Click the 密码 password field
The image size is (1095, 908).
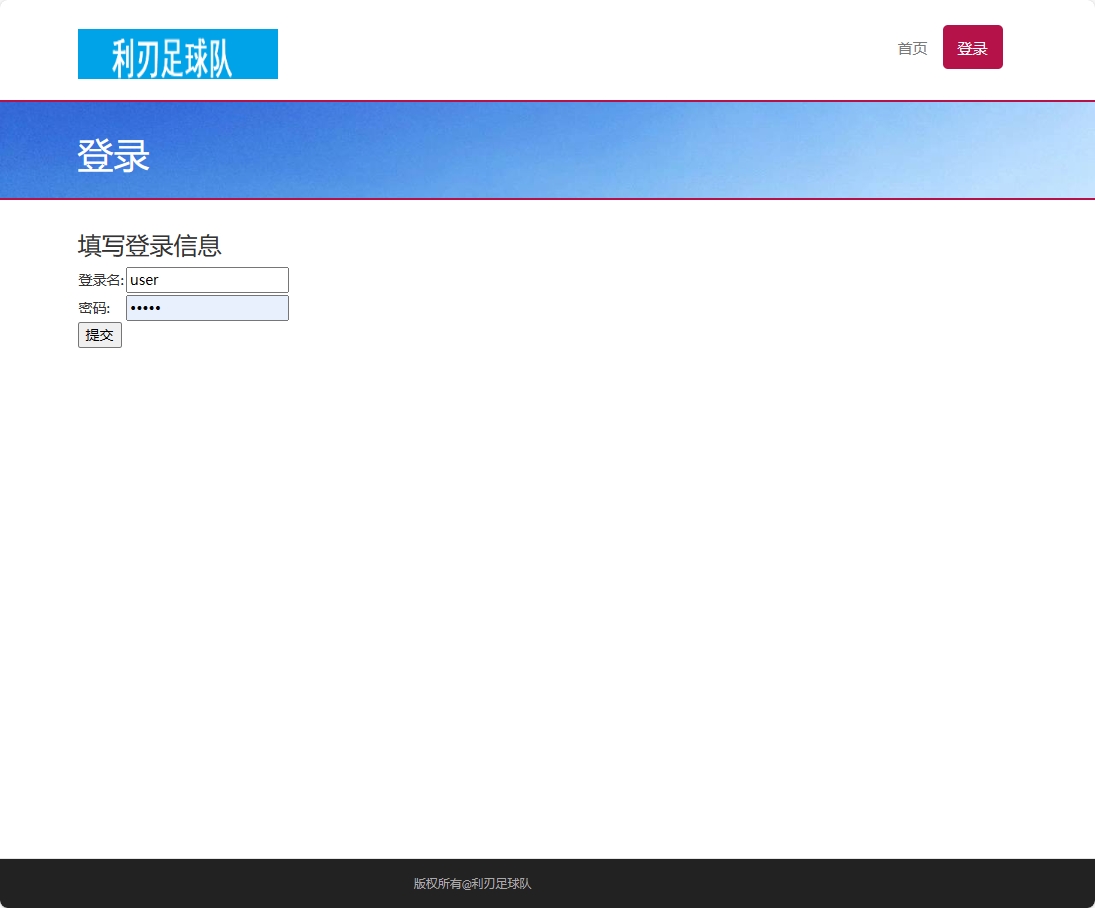pos(207,308)
